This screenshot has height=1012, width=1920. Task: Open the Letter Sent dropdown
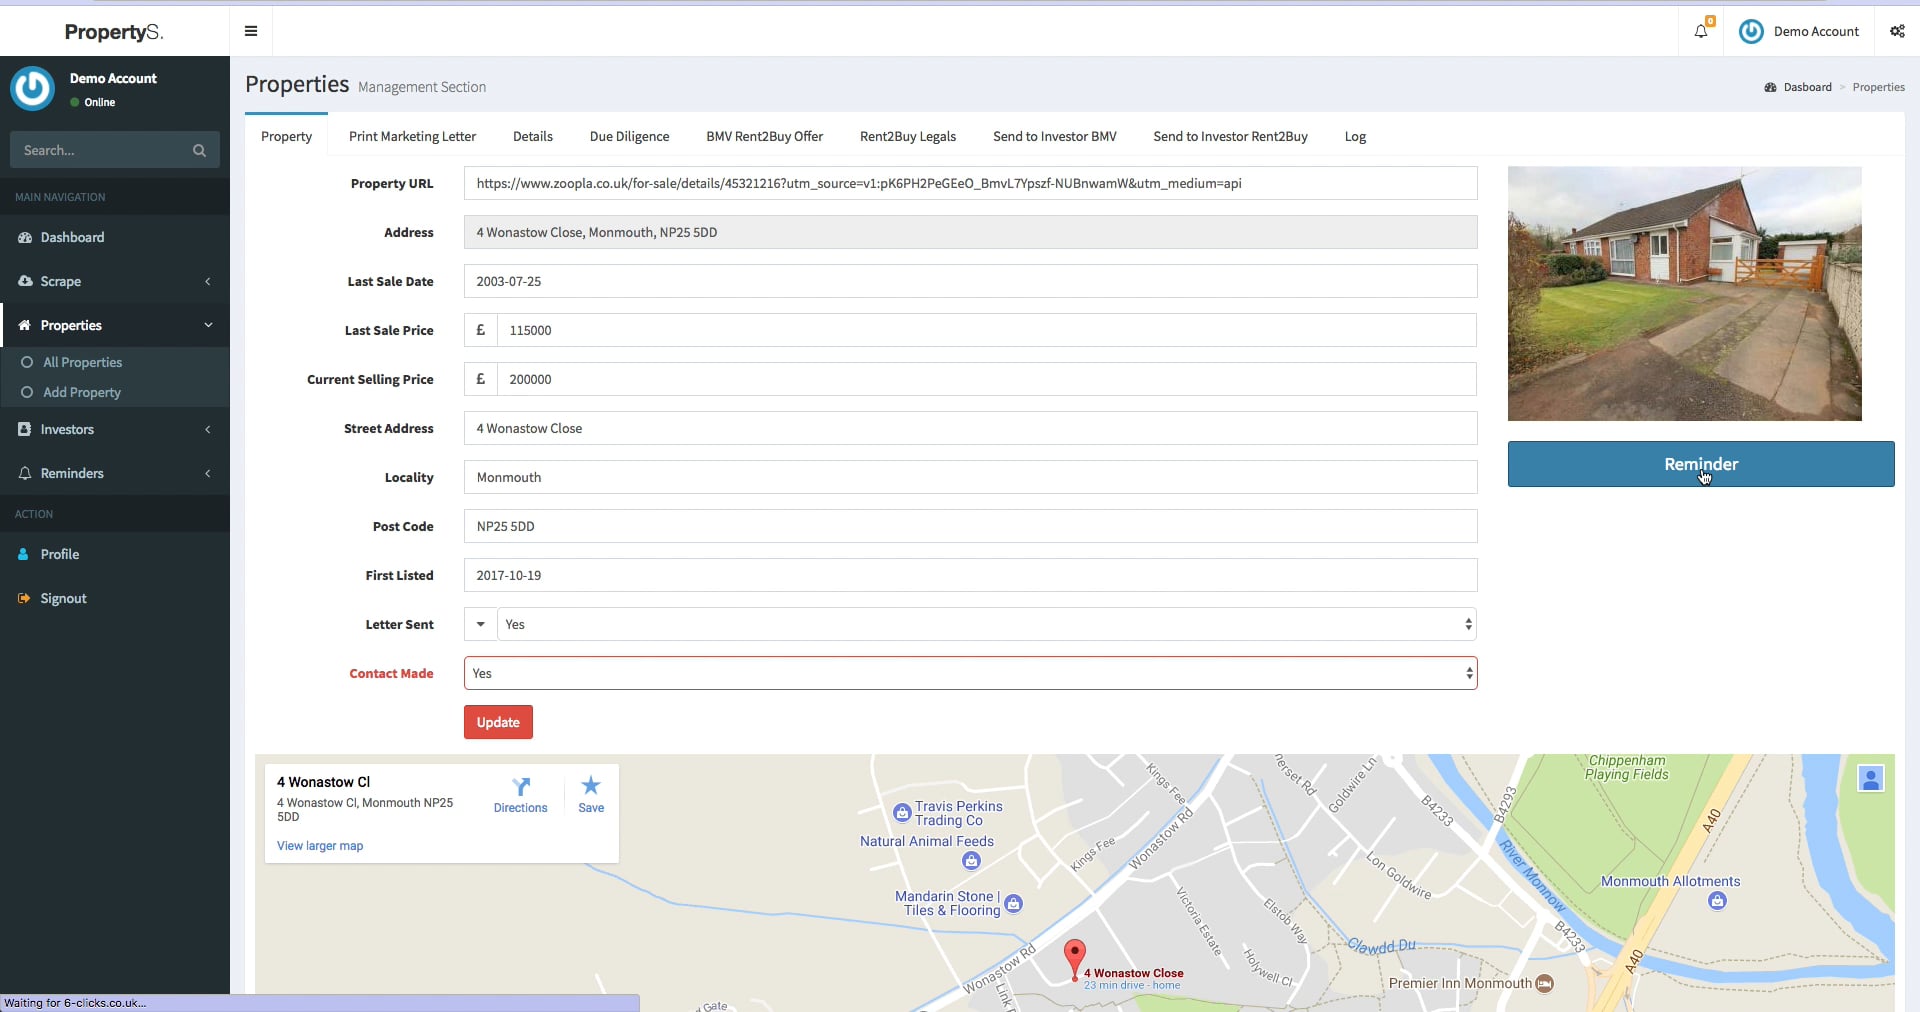[987, 624]
